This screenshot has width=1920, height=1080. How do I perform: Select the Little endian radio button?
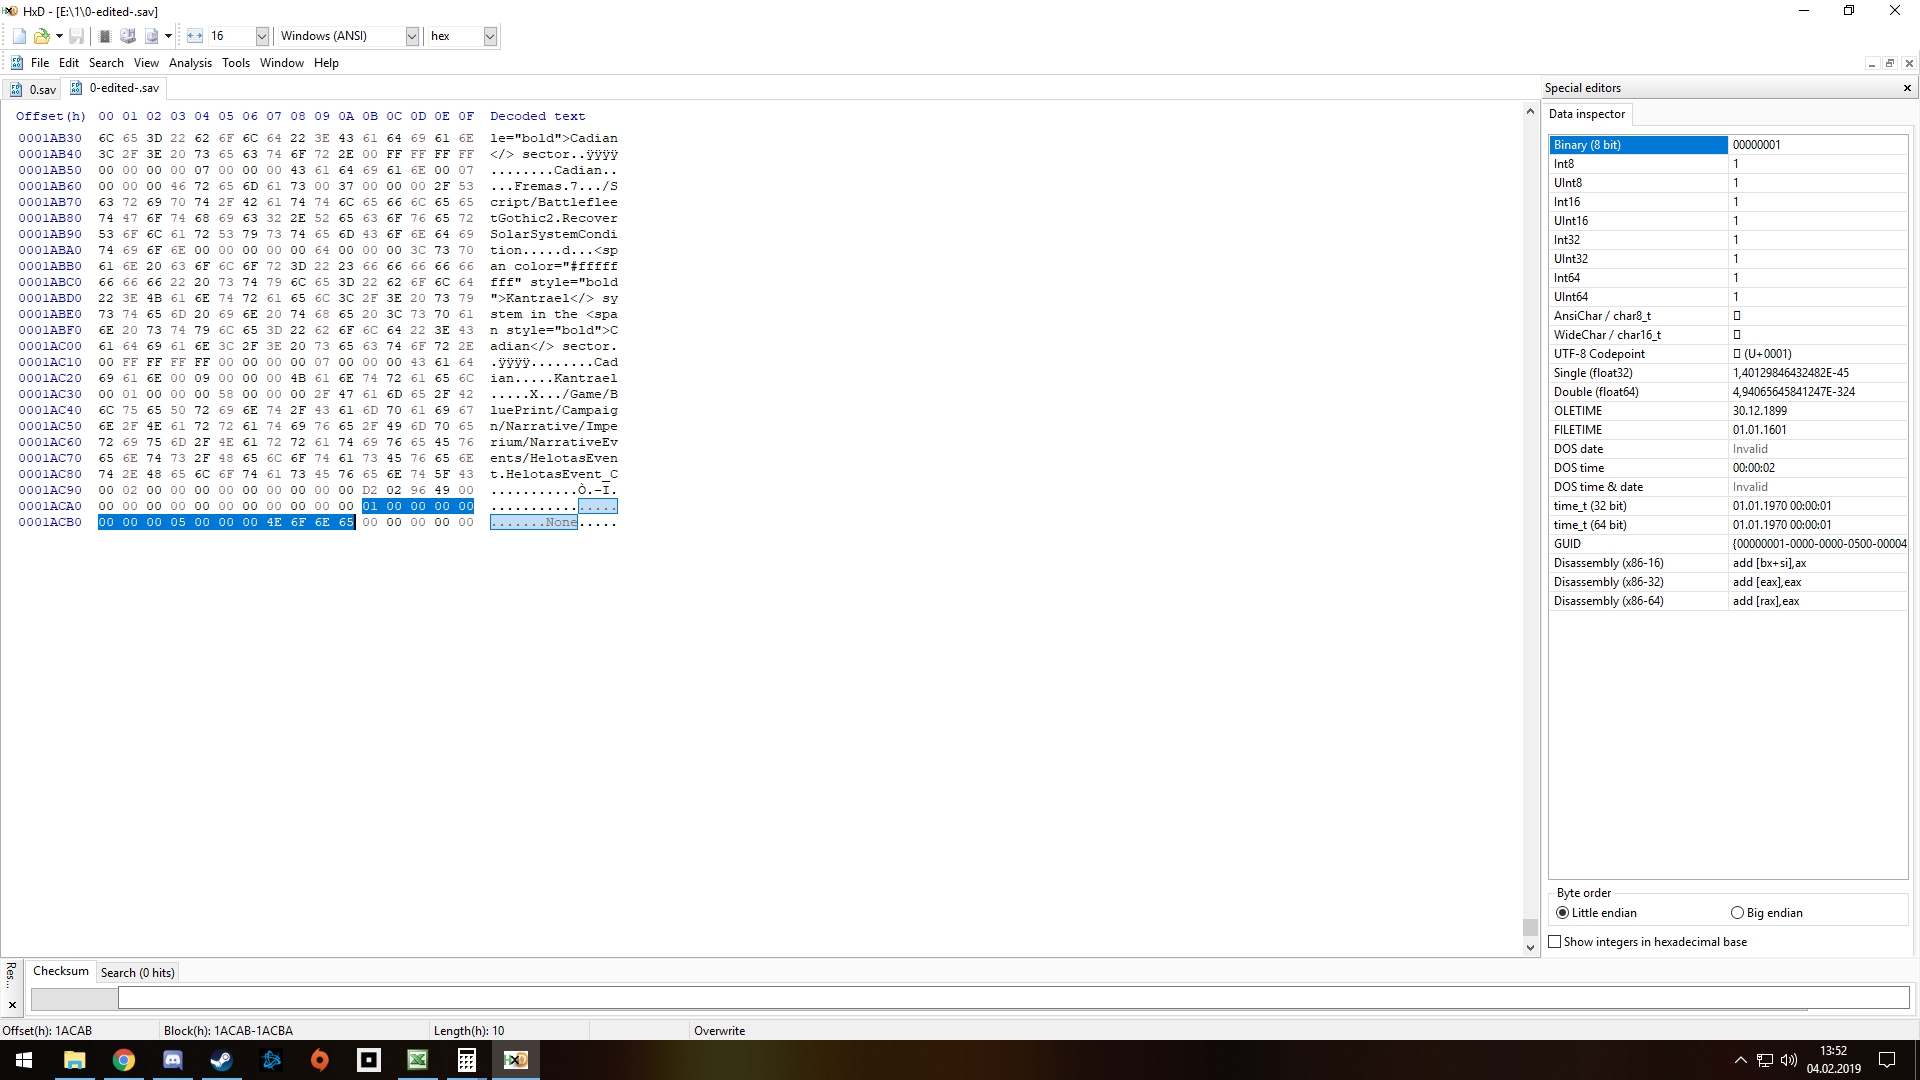[x=1562, y=913]
